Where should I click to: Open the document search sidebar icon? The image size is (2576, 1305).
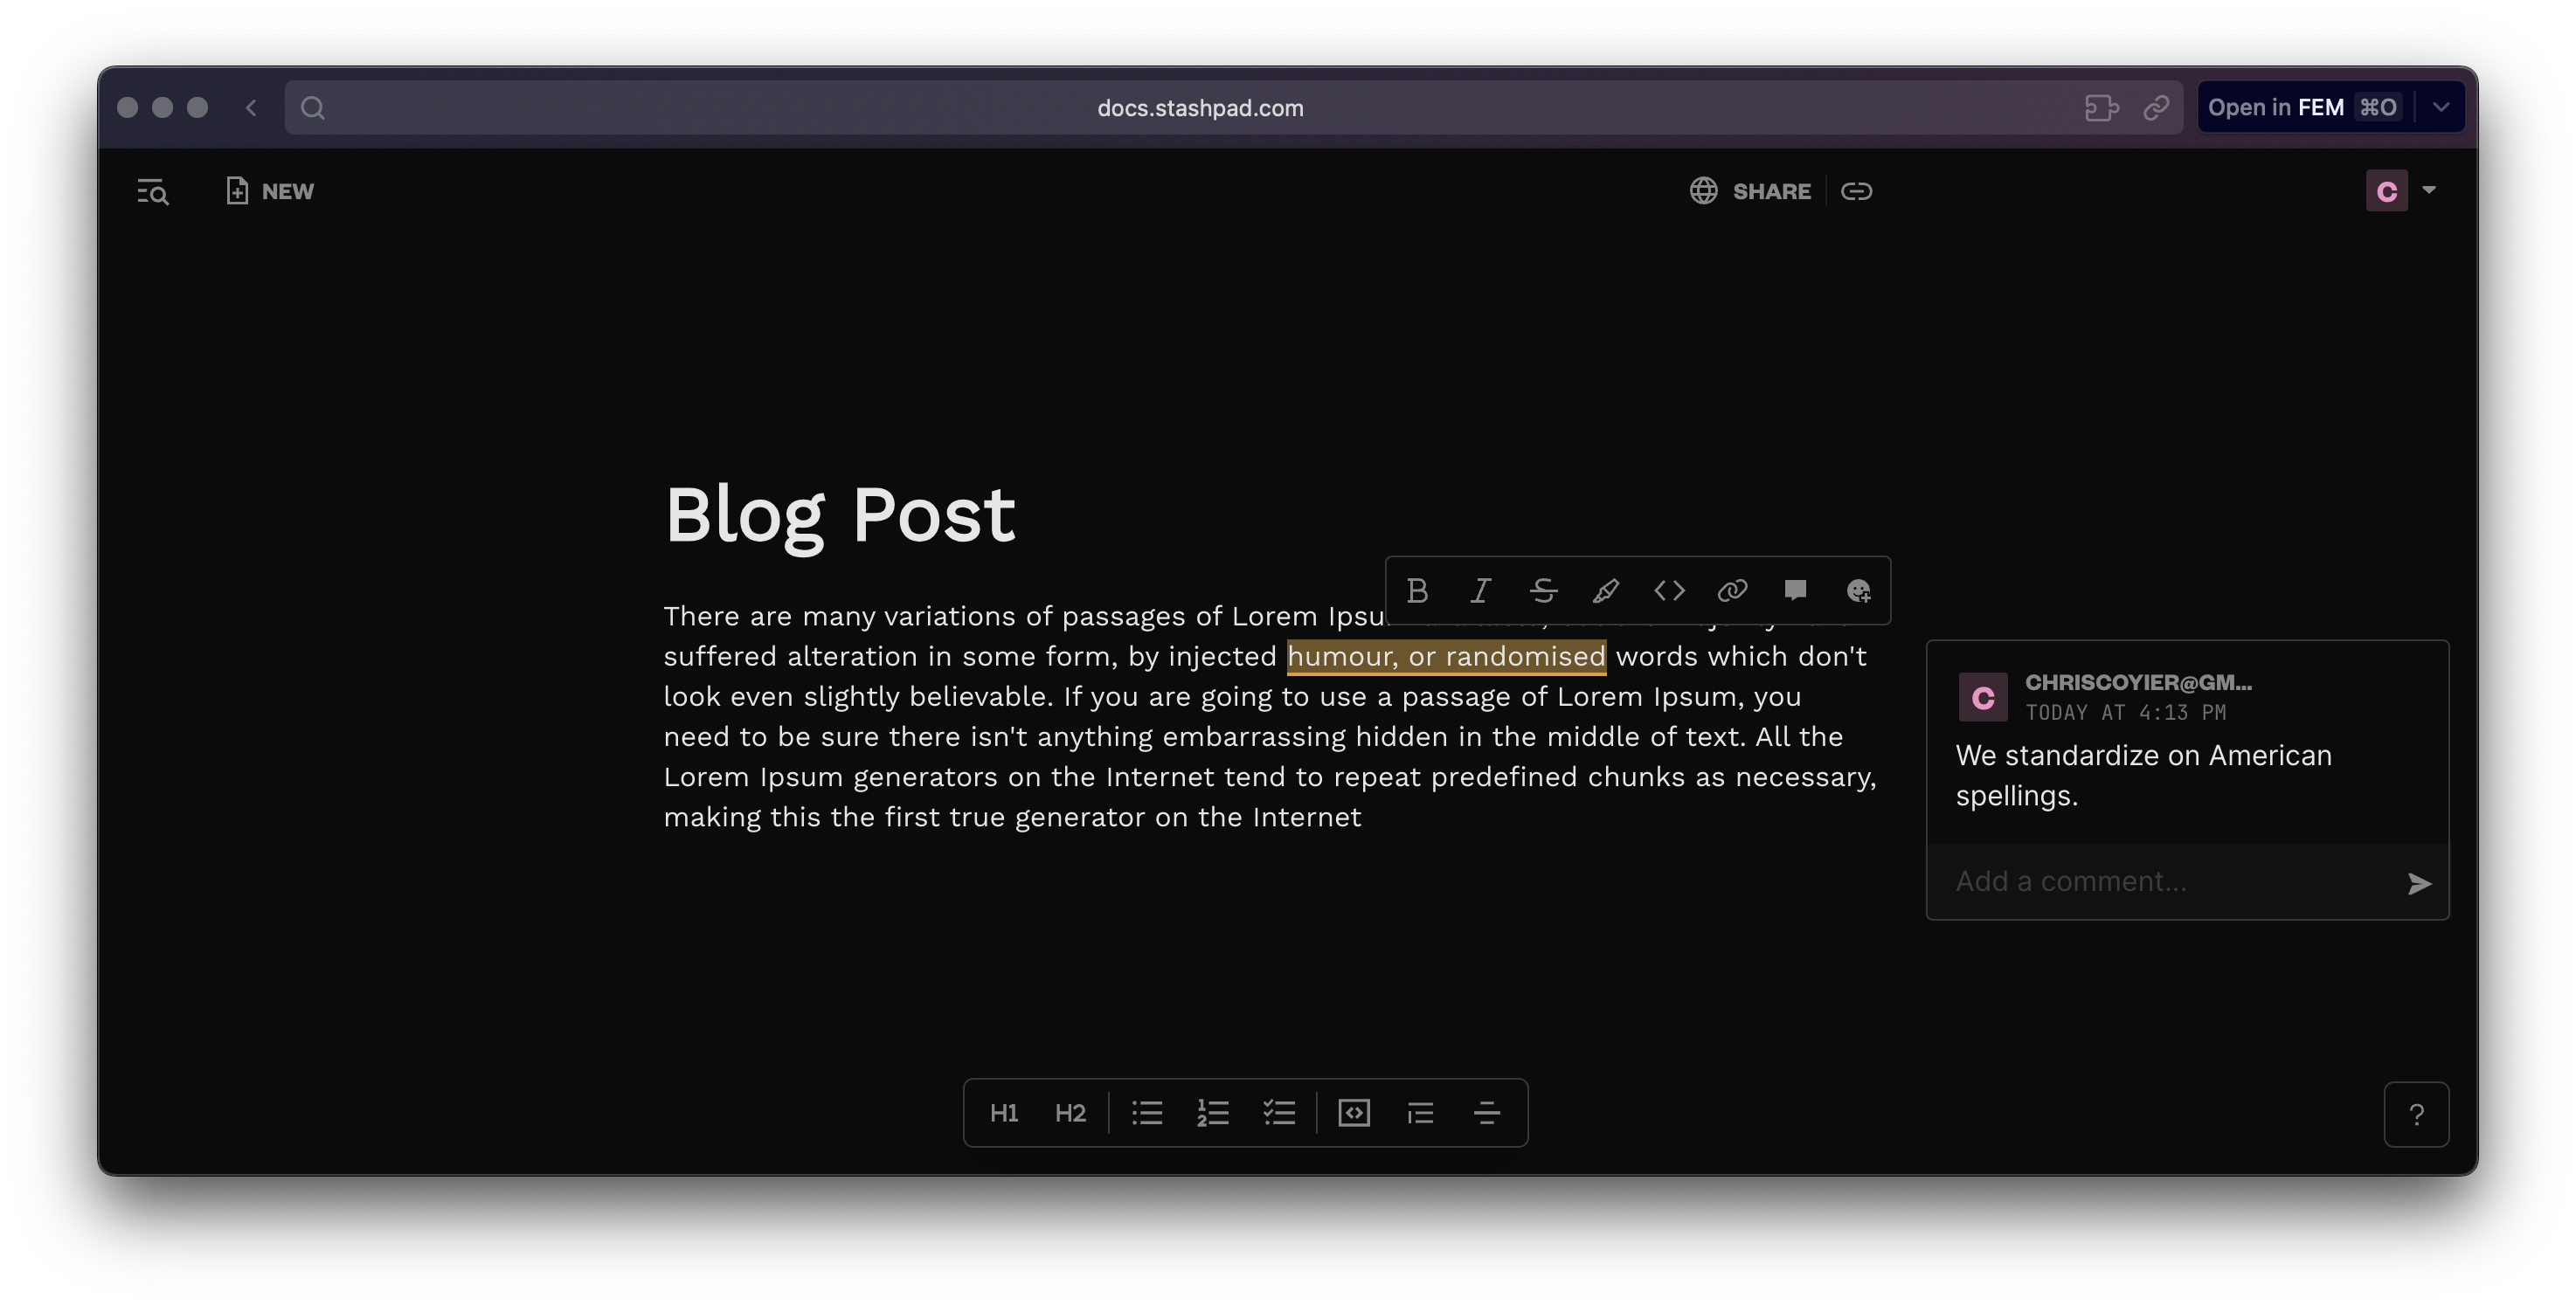tap(153, 191)
